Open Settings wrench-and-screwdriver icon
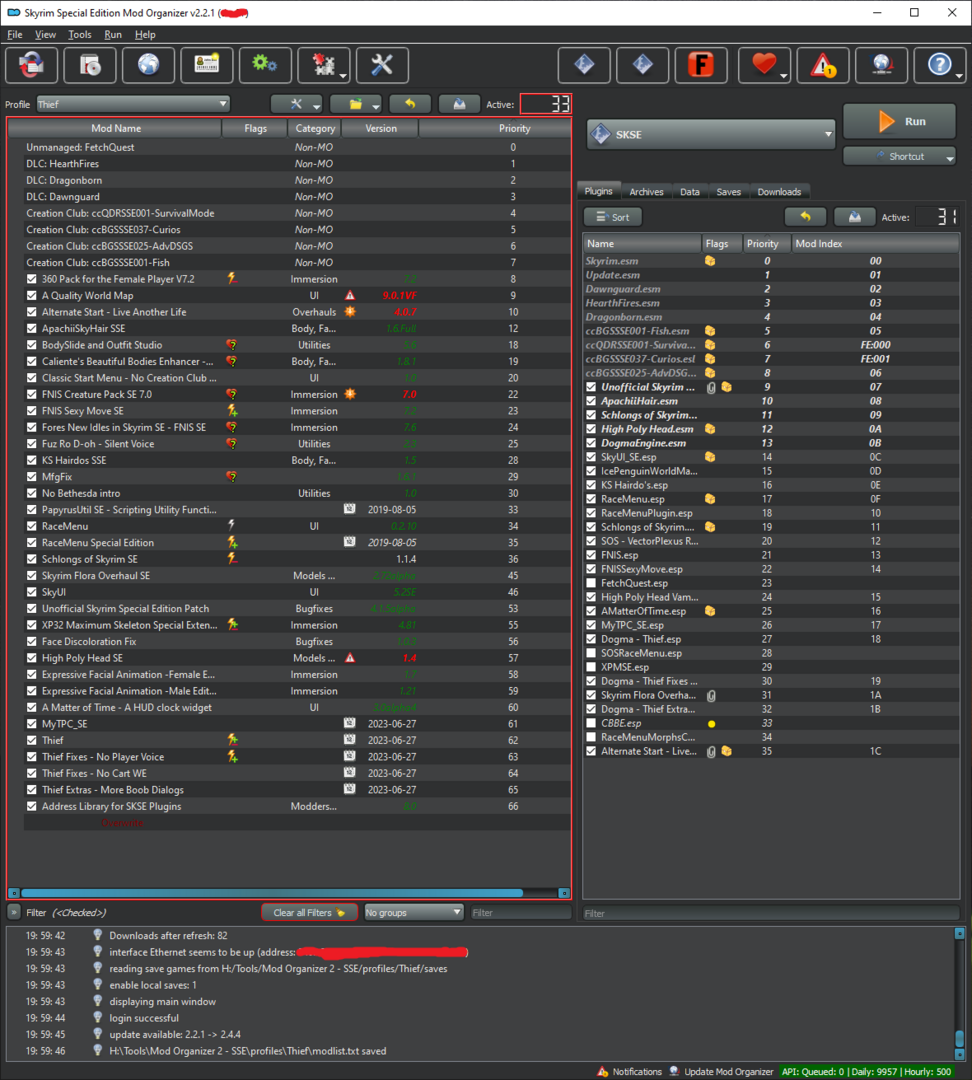 [x=382, y=65]
